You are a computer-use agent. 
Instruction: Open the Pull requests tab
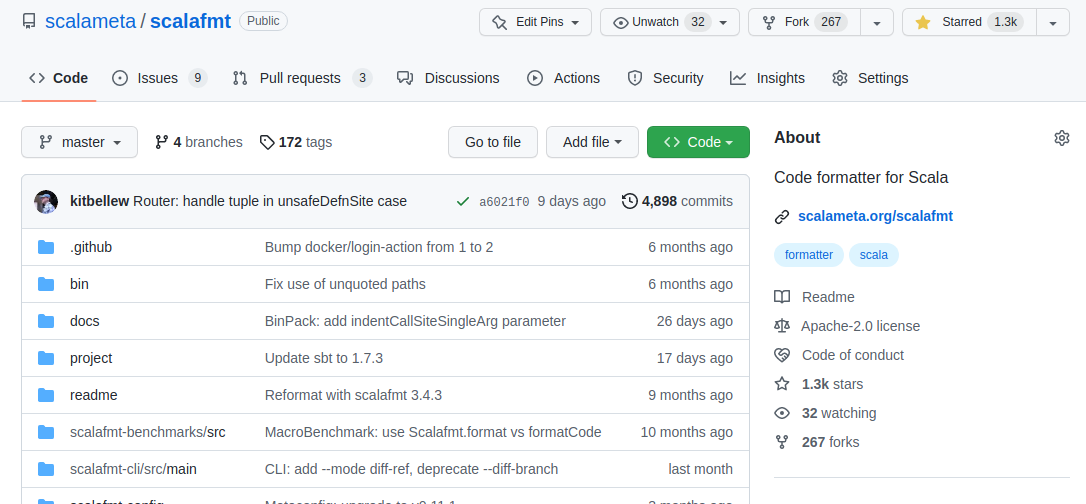point(303,78)
